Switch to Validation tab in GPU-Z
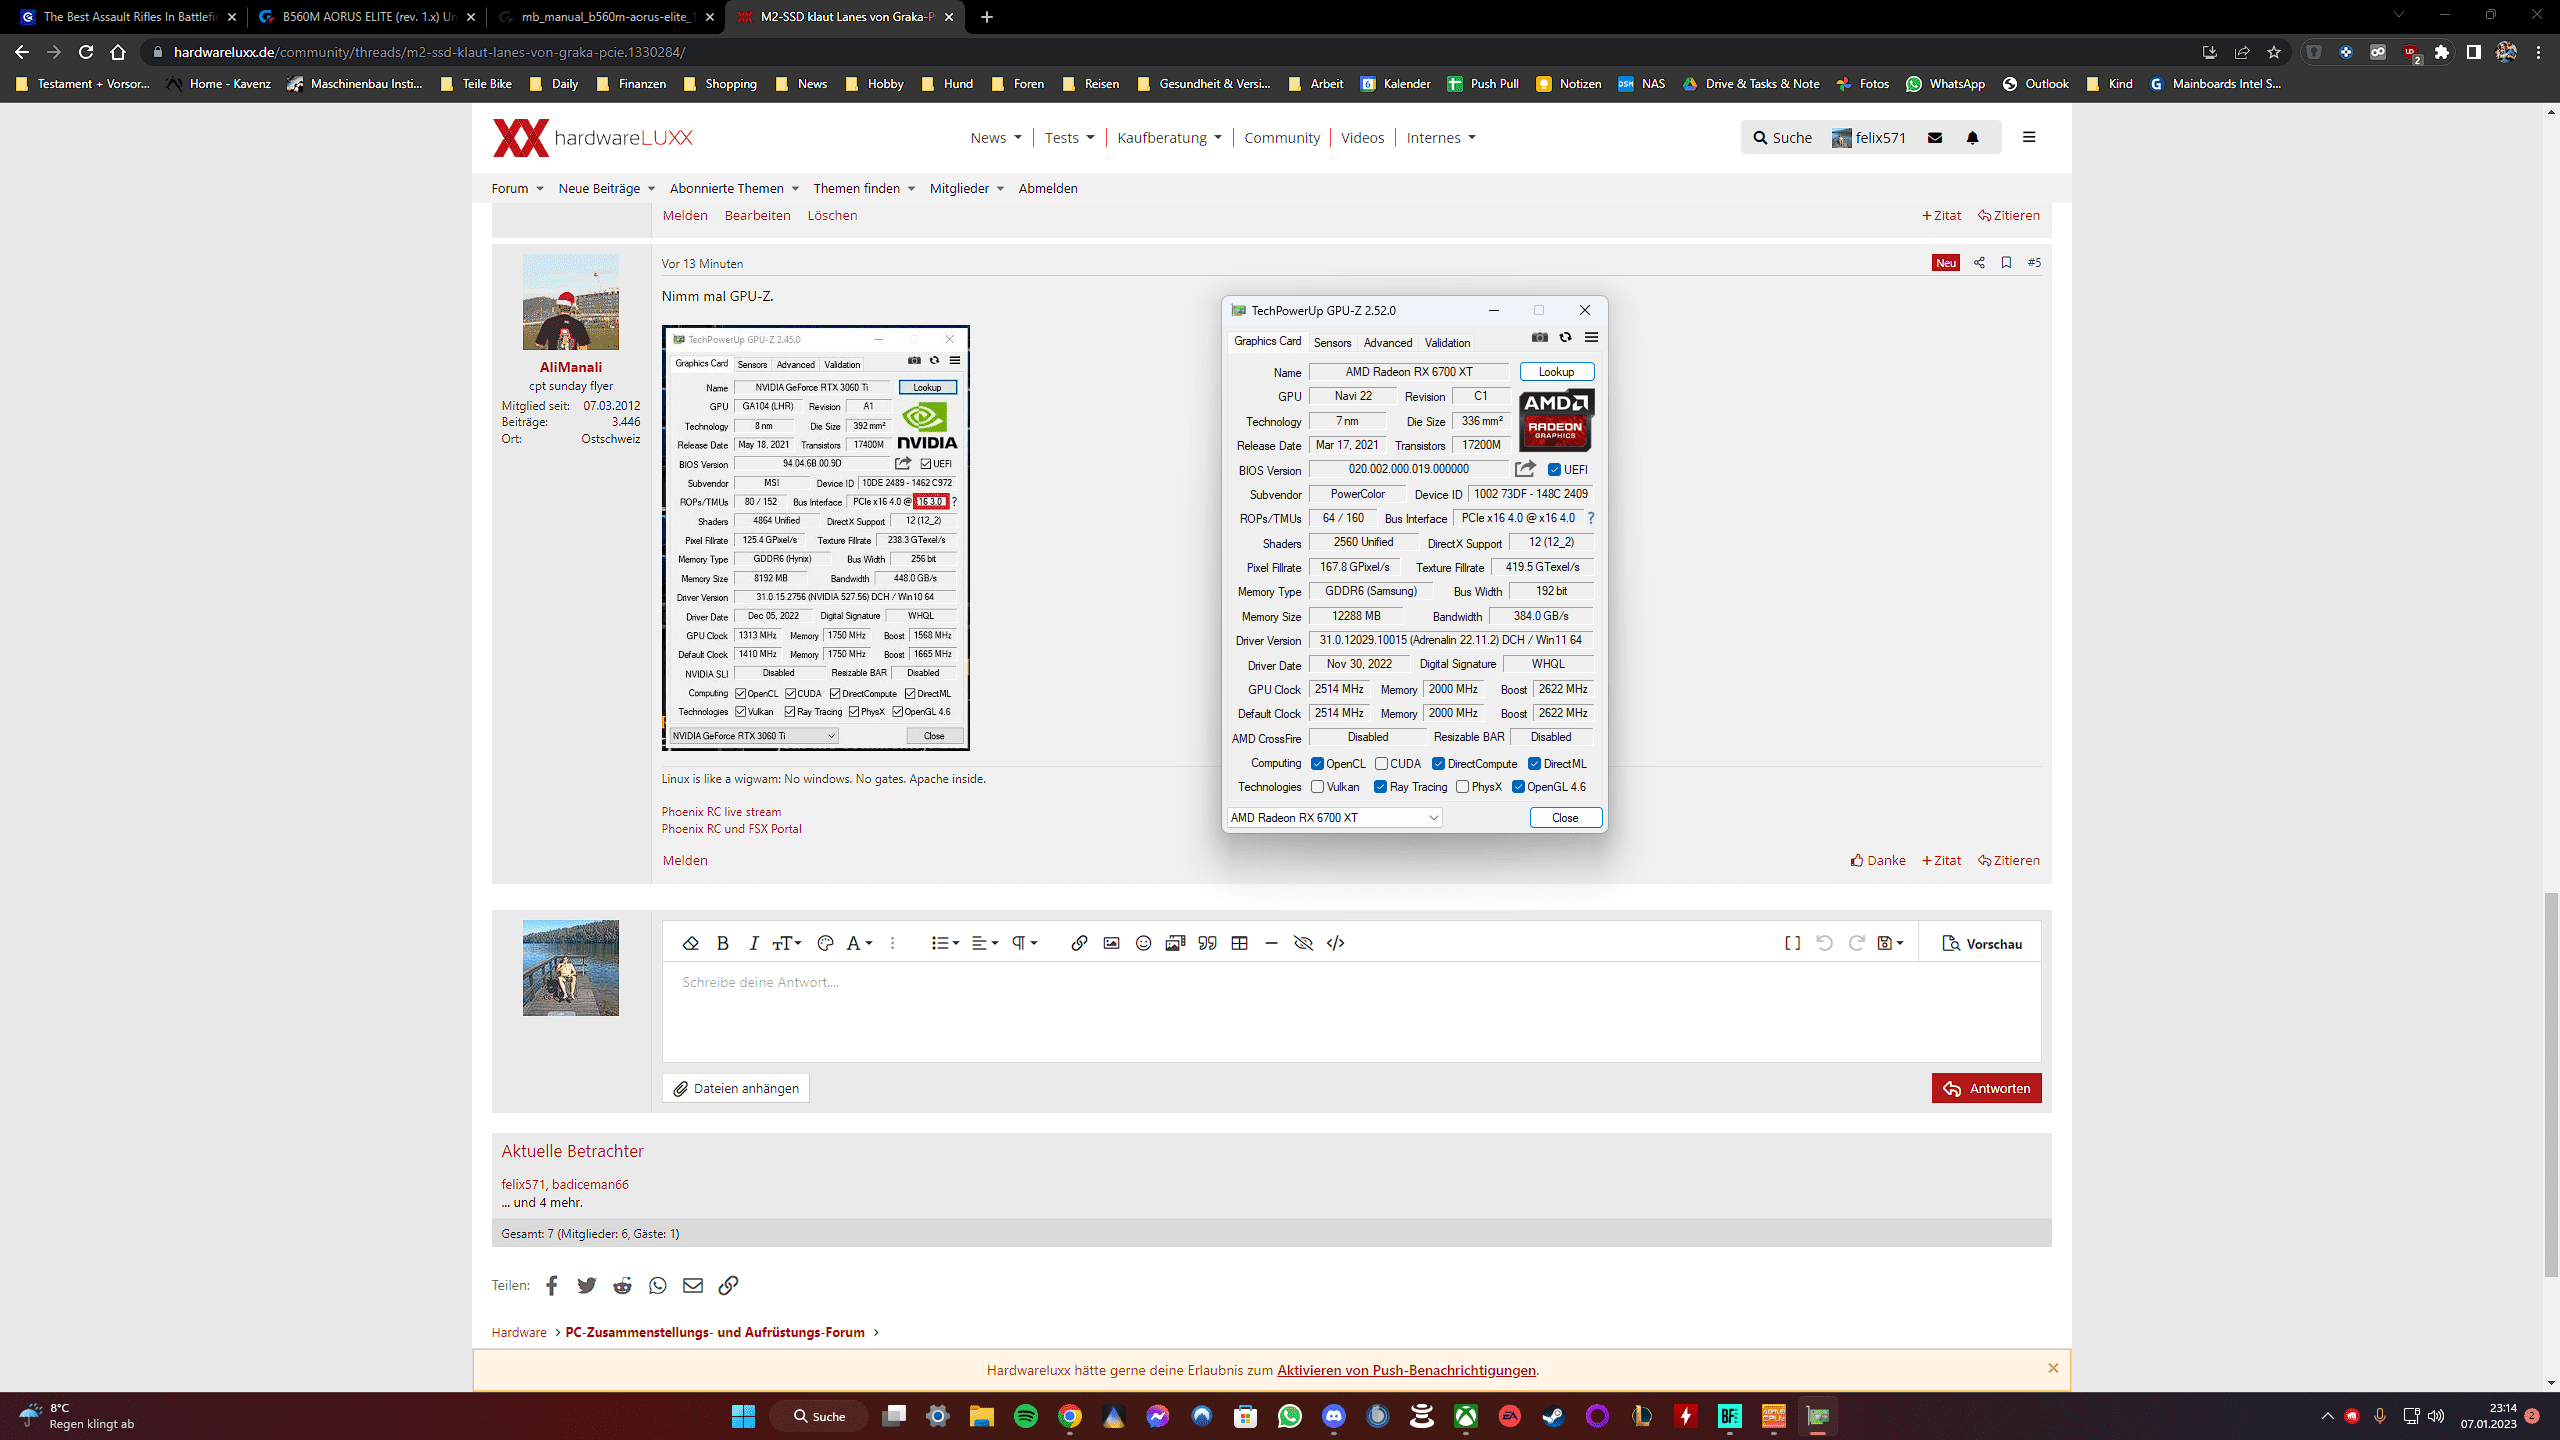Viewport: 2560px width, 1440px height. pos(1447,343)
